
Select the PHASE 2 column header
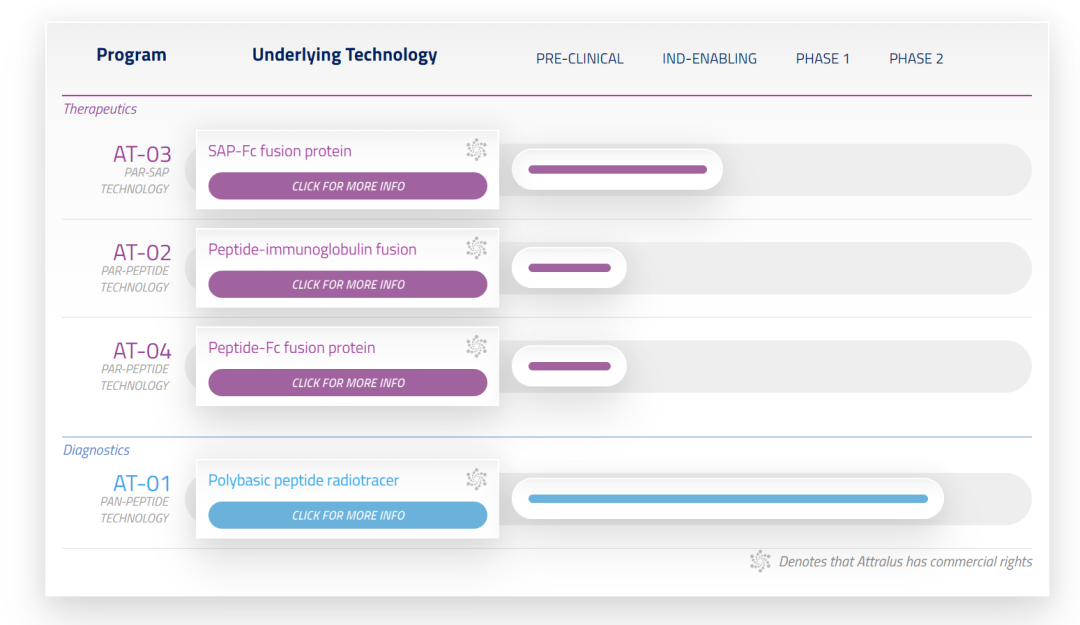pyautogui.click(x=916, y=59)
